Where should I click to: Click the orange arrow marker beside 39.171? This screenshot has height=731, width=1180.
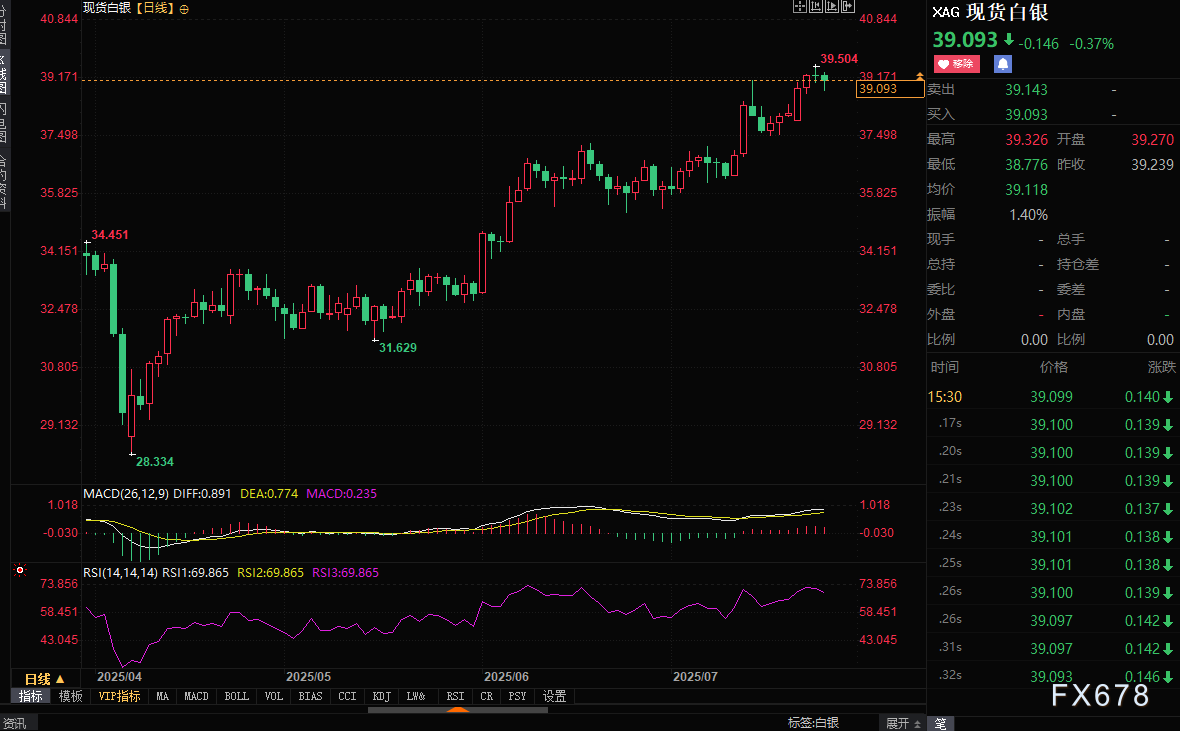pos(920,76)
